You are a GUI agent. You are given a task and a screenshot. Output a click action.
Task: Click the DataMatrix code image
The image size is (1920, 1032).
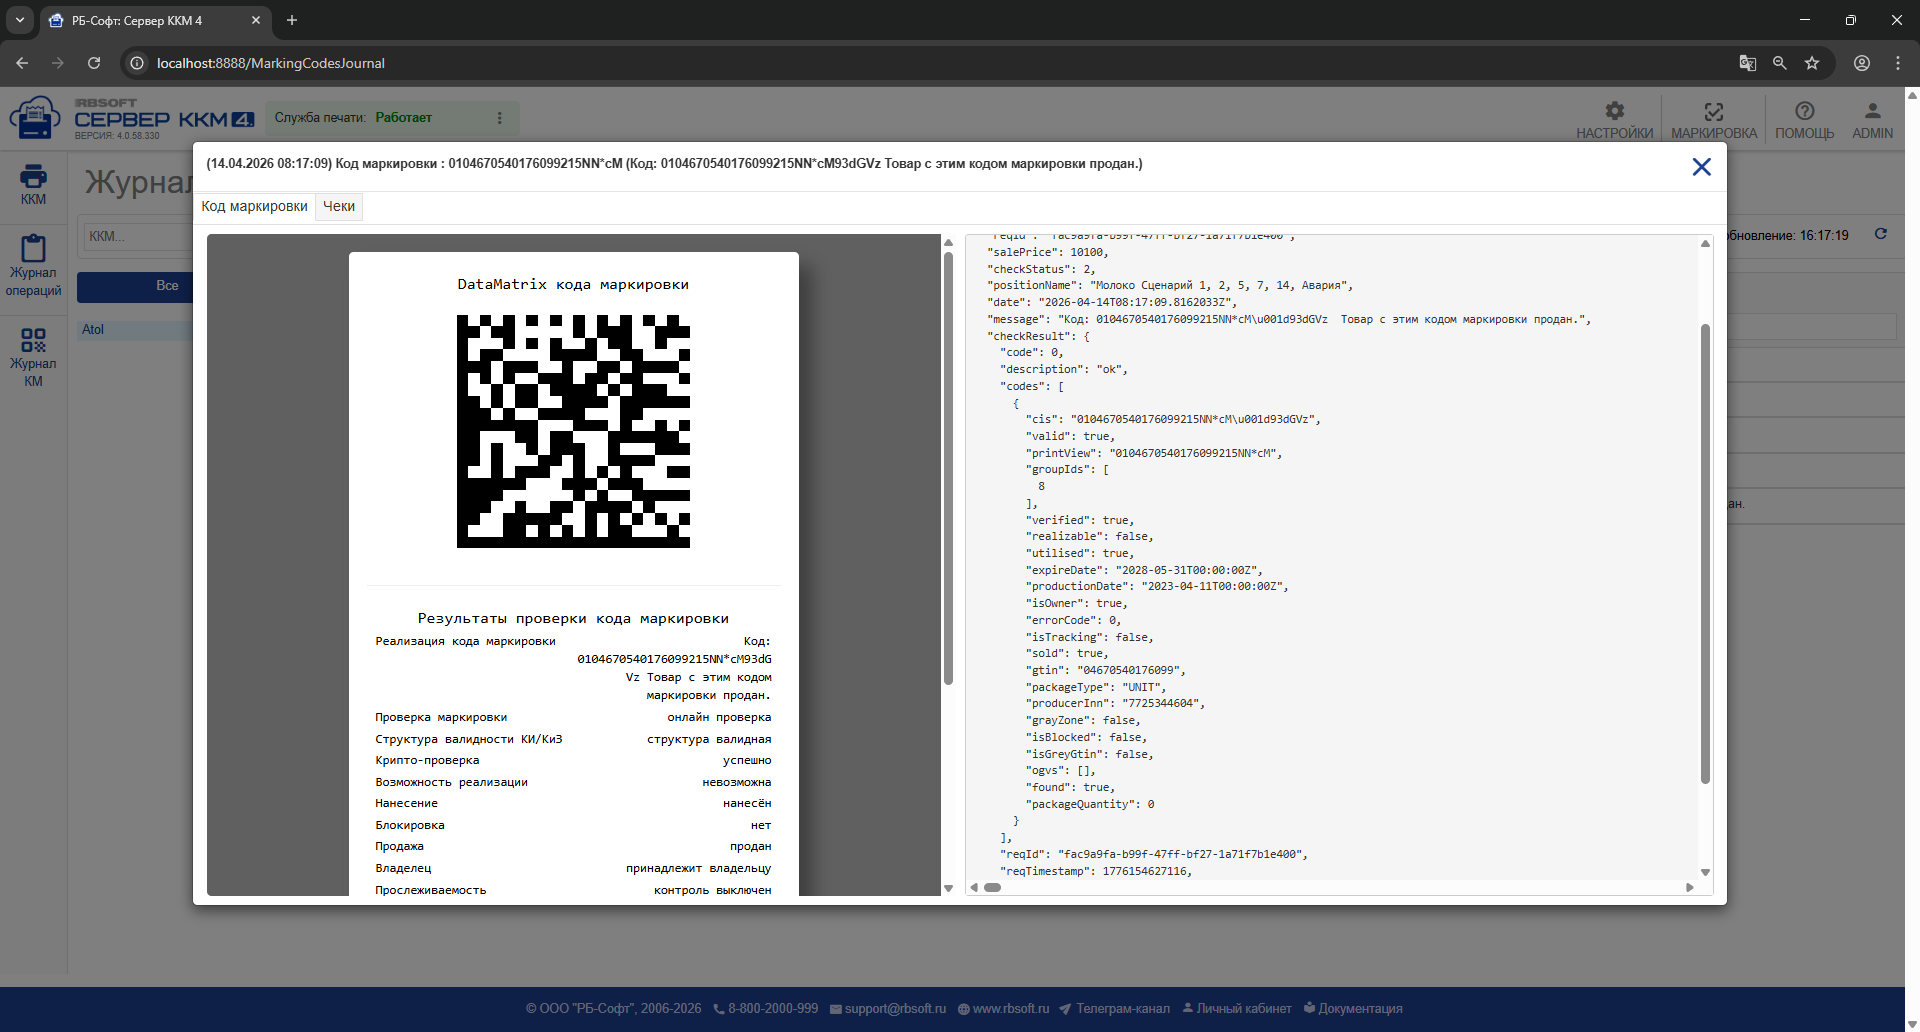click(573, 431)
